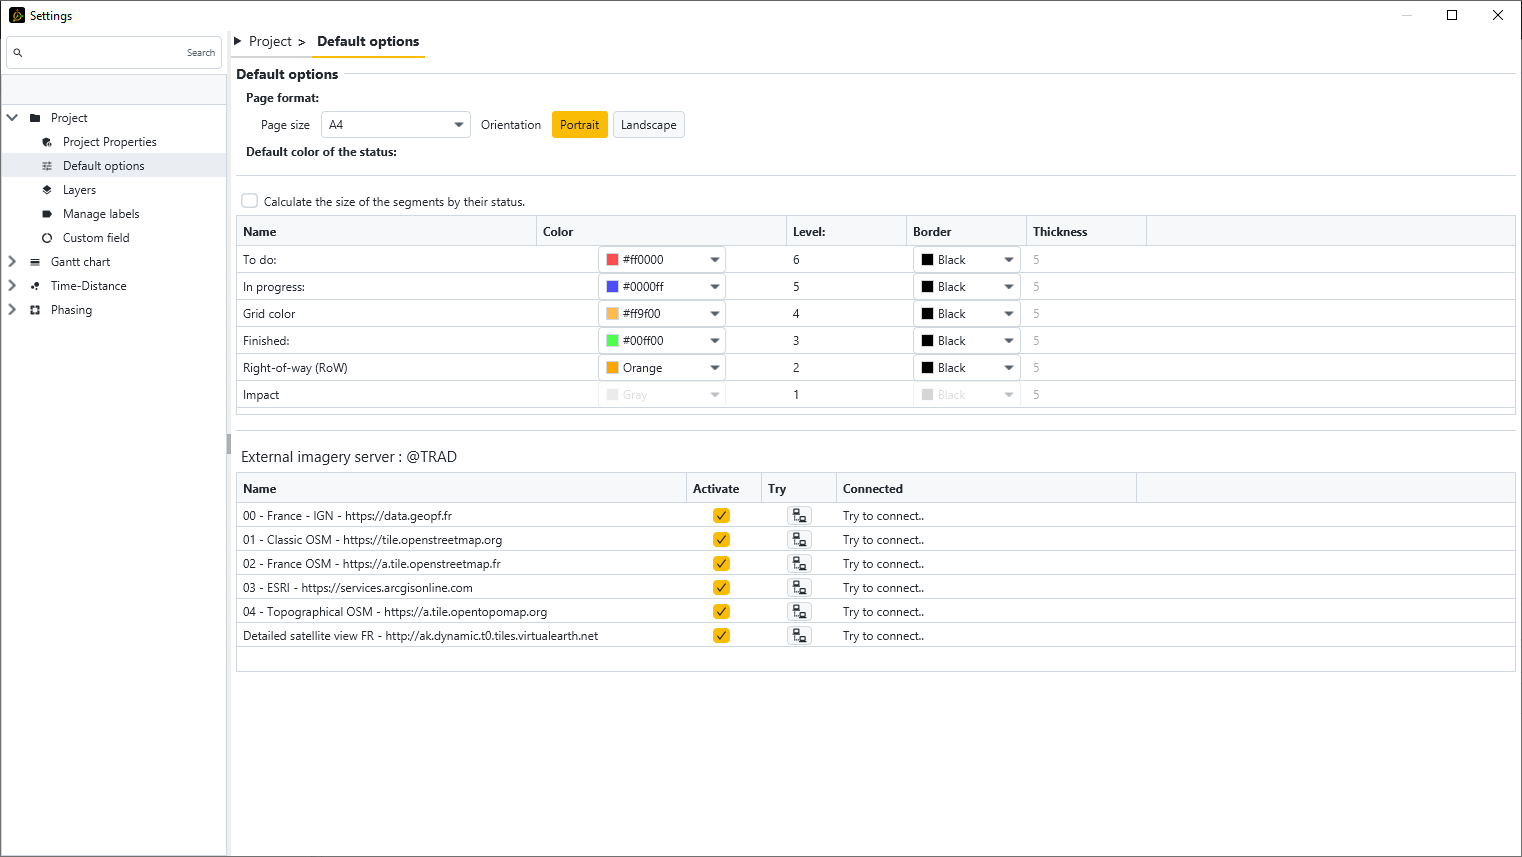Viewport: 1522px width, 857px height.
Task: Click the connection test icon for France IGN
Action: coord(799,516)
